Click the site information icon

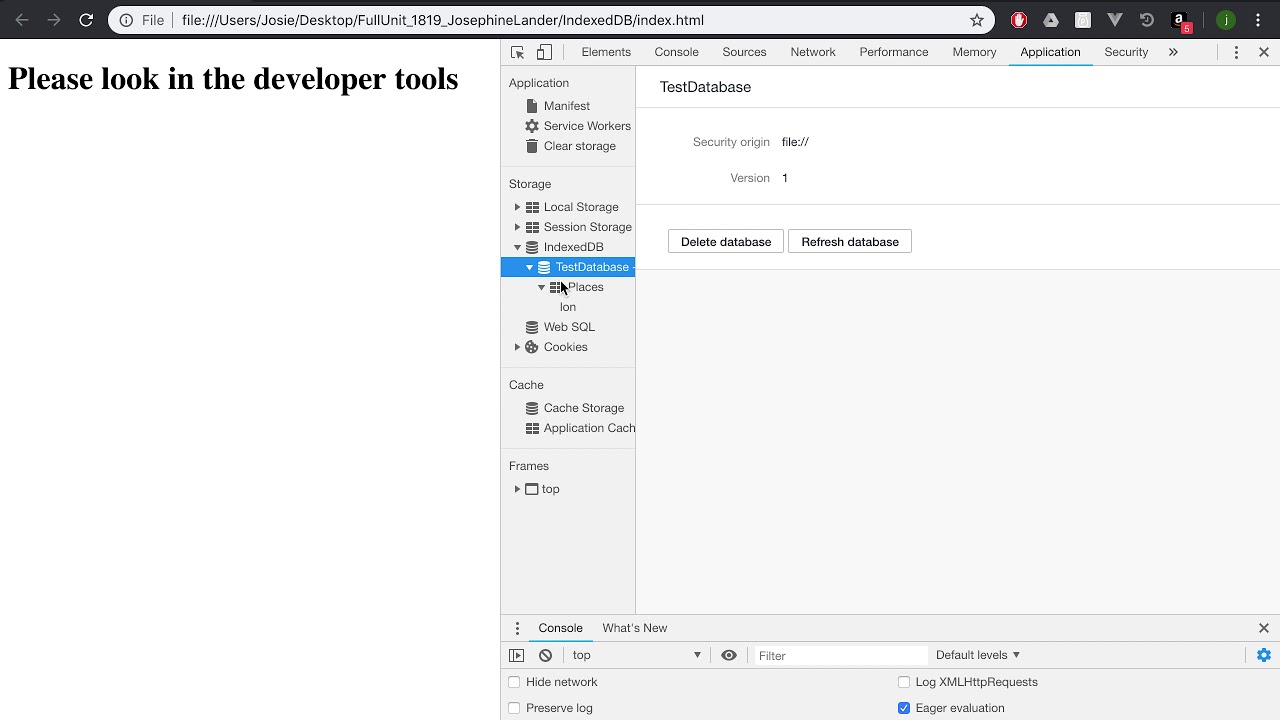126,20
